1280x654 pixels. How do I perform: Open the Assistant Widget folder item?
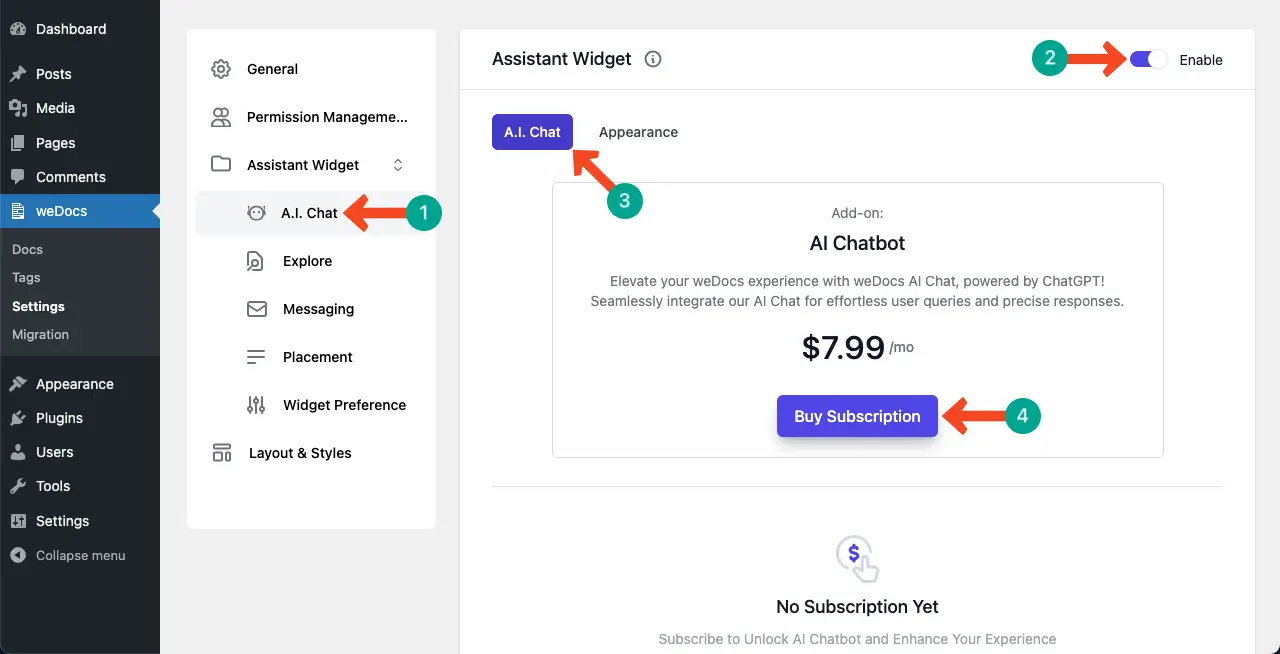[x=303, y=165]
